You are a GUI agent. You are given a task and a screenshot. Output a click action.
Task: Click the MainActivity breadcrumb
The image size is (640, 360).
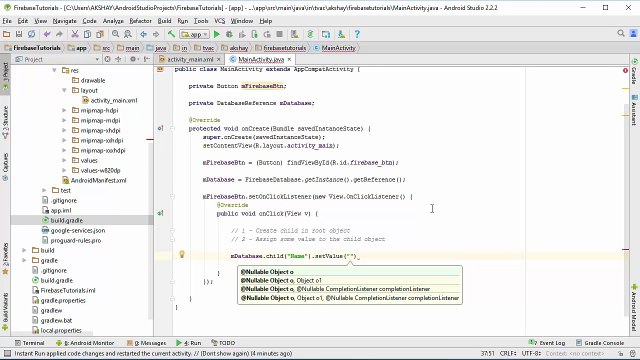pos(335,48)
